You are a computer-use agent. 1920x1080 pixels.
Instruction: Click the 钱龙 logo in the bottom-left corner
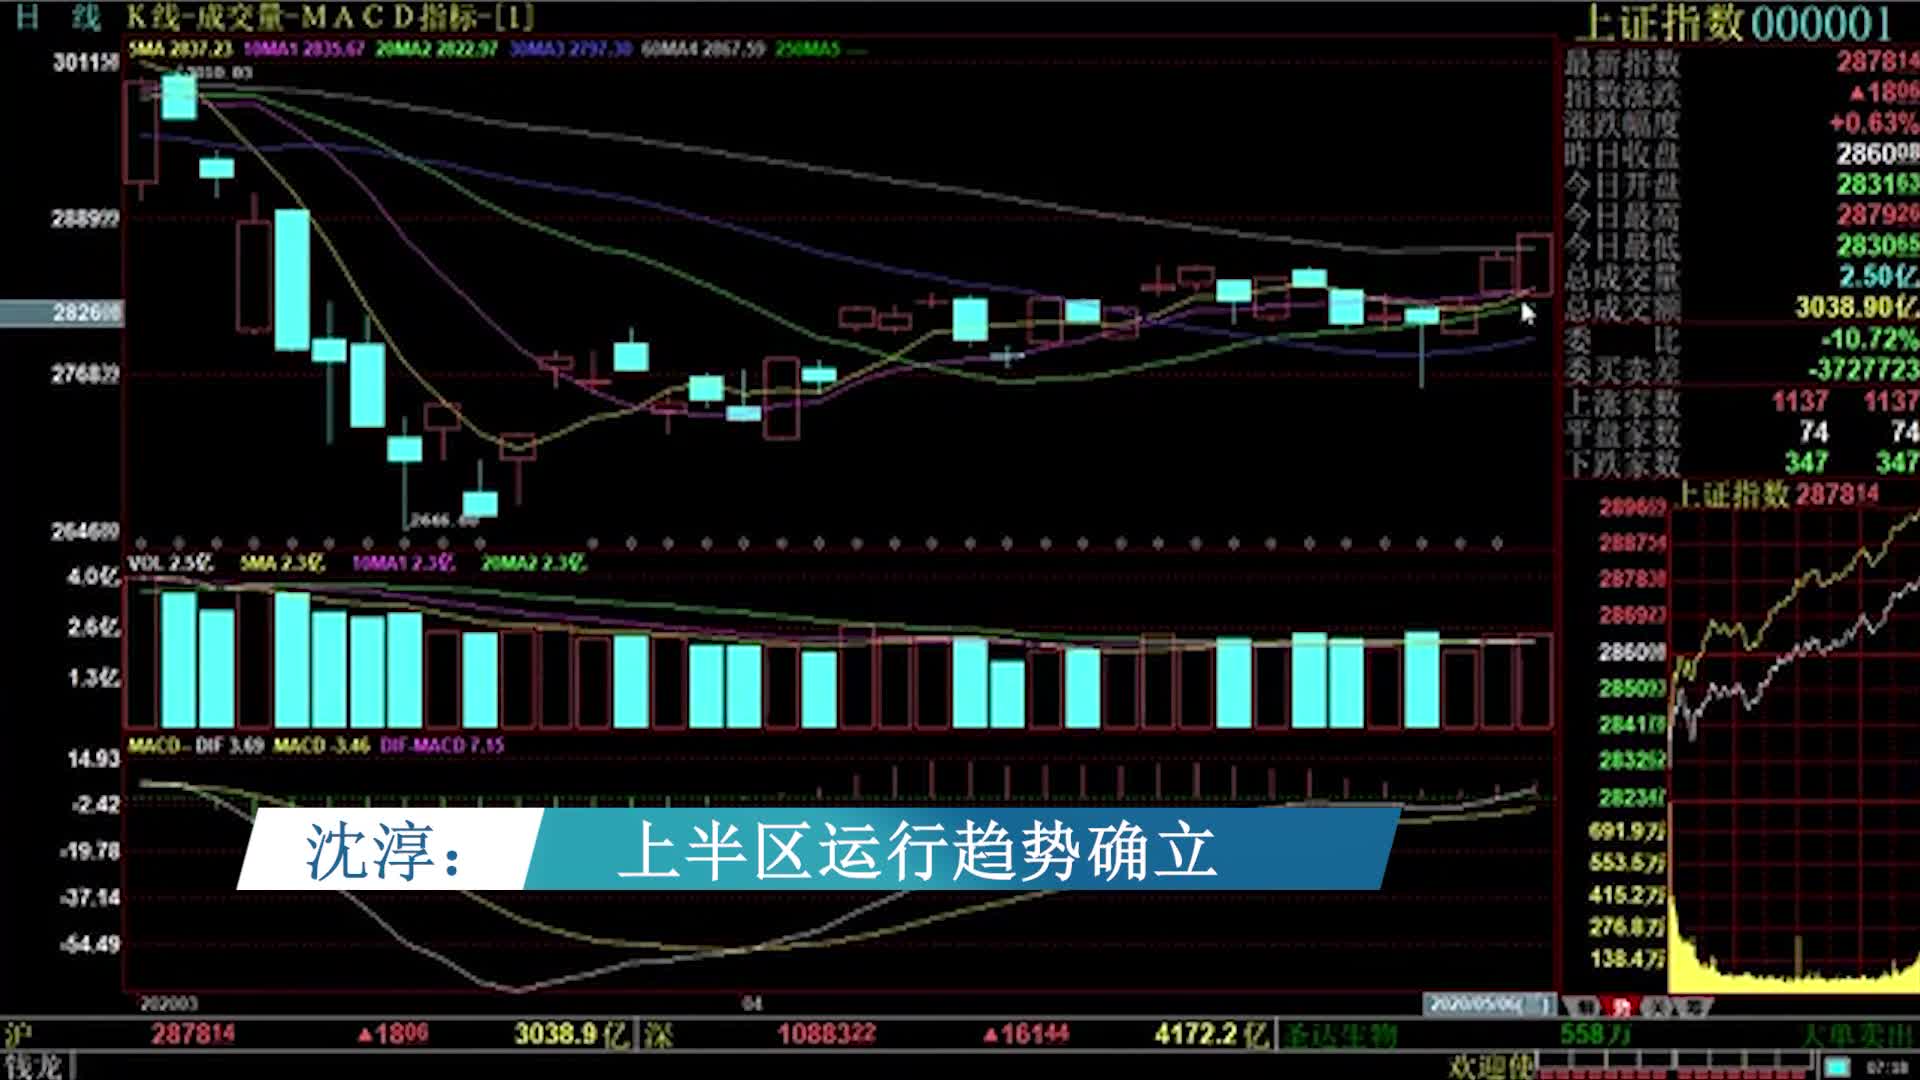pyautogui.click(x=33, y=1067)
